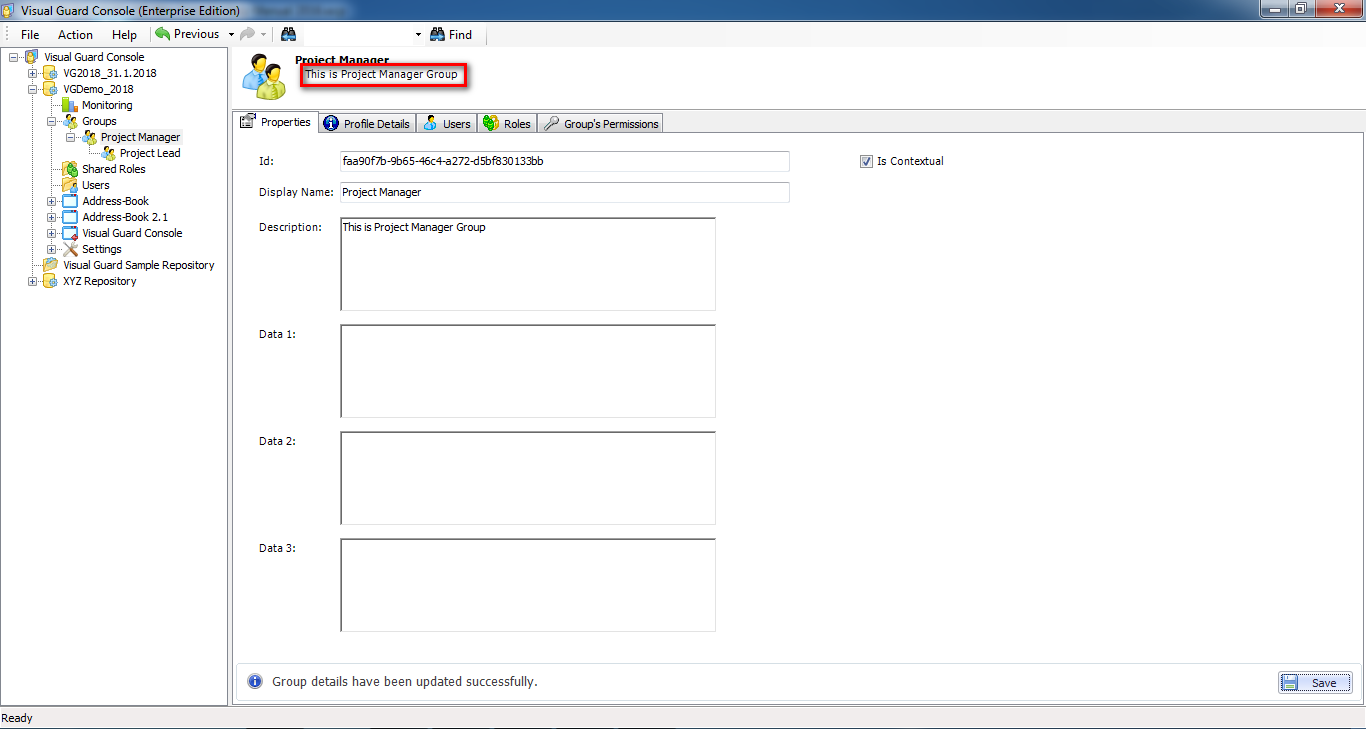Toggle the Is Contextual checkbox

(866, 161)
